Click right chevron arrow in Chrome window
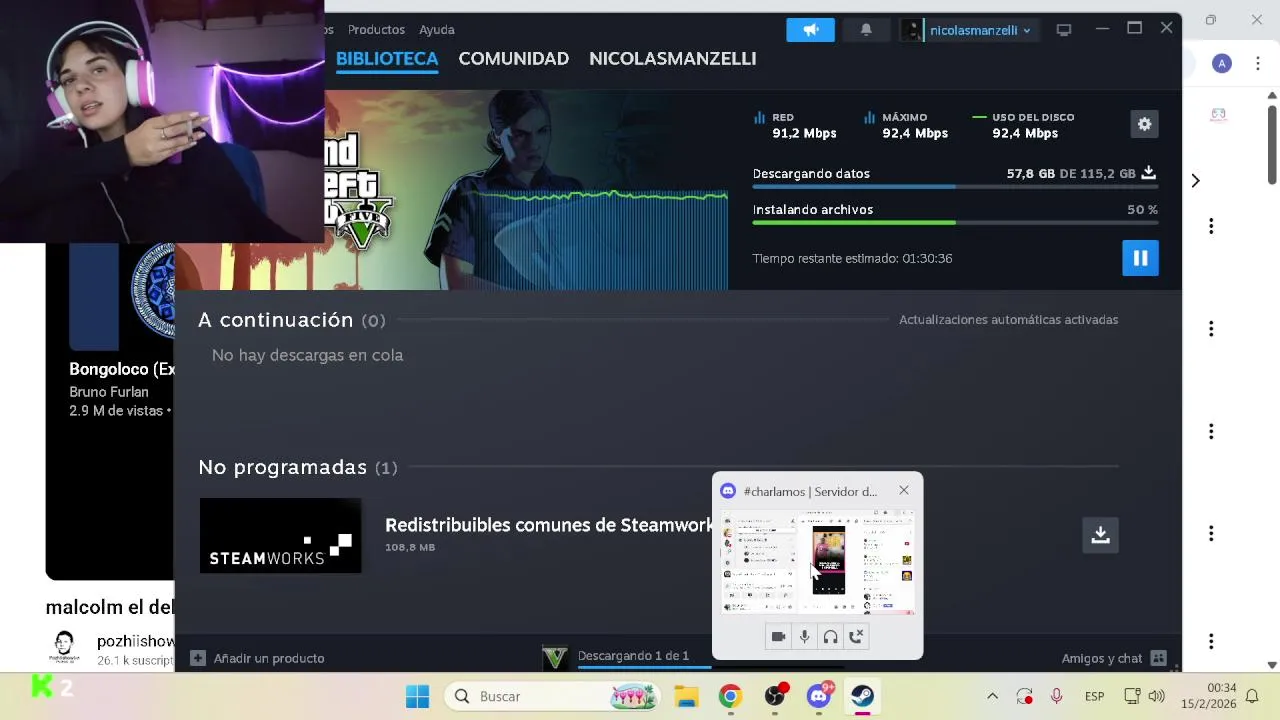 pos(1195,180)
